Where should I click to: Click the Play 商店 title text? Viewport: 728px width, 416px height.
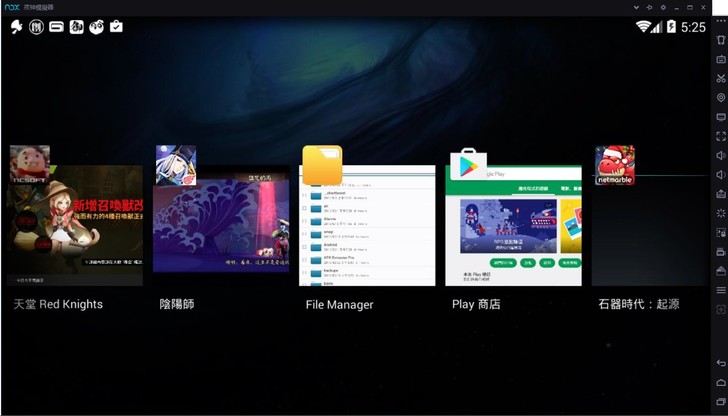click(476, 304)
